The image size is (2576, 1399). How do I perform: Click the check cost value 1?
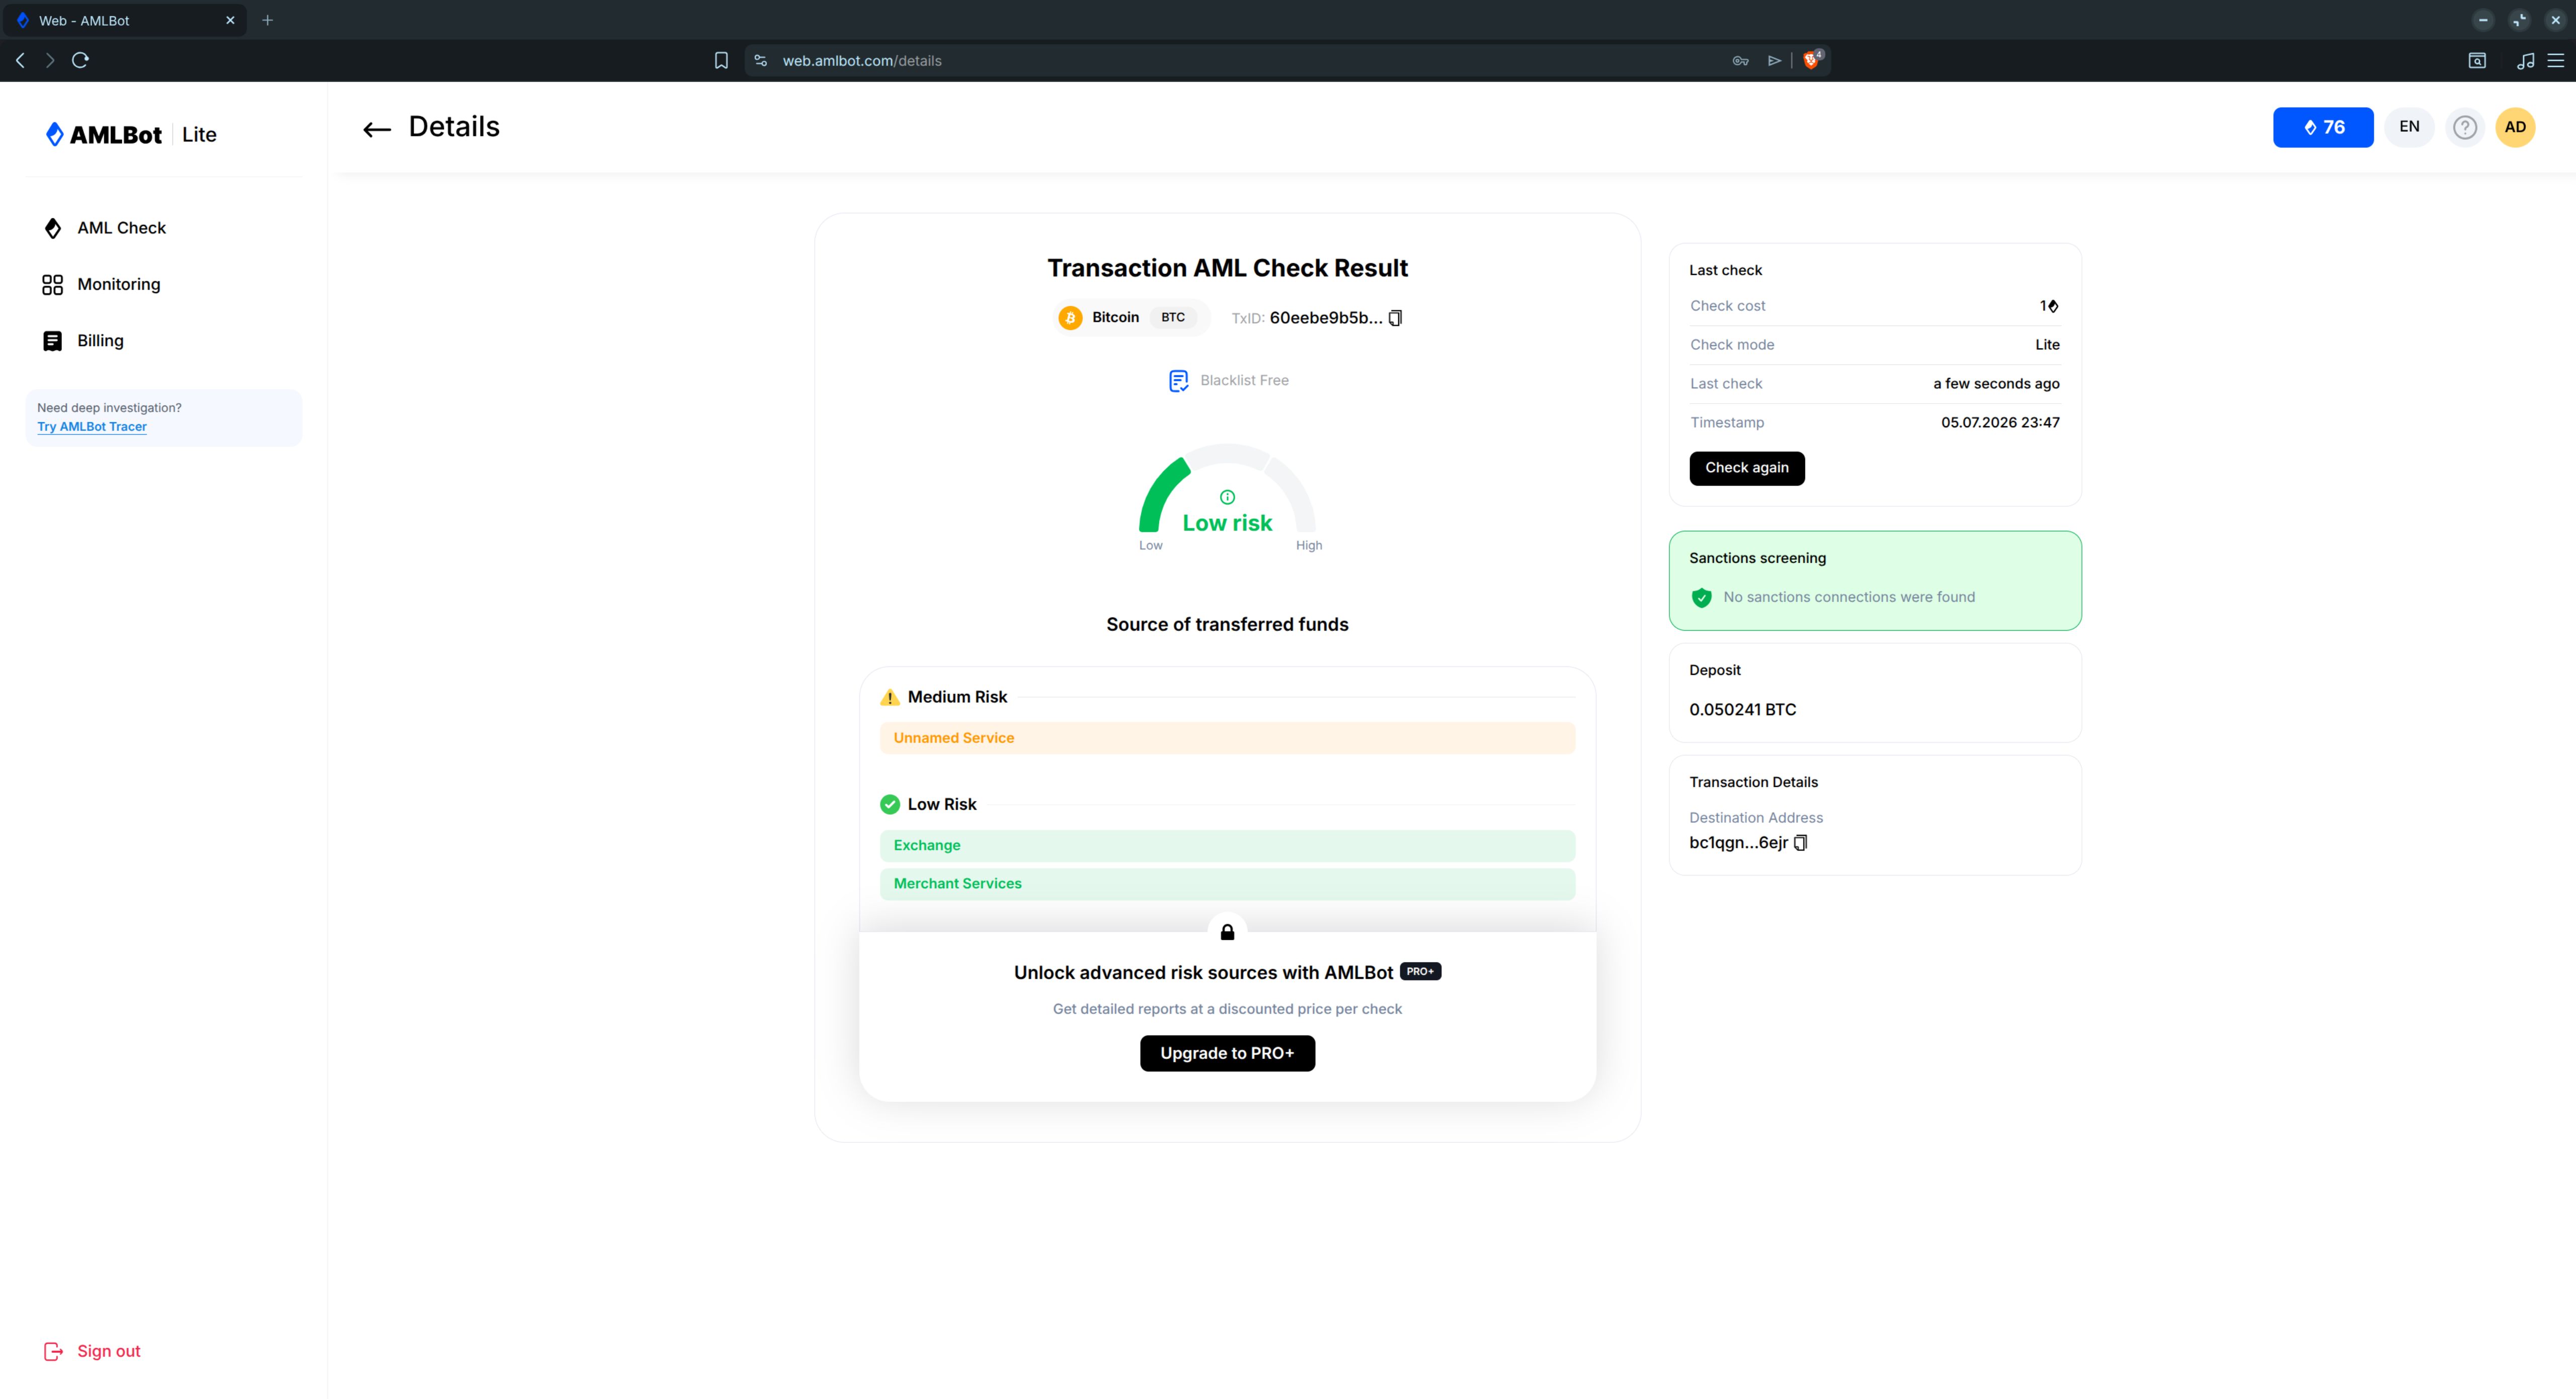[2048, 306]
